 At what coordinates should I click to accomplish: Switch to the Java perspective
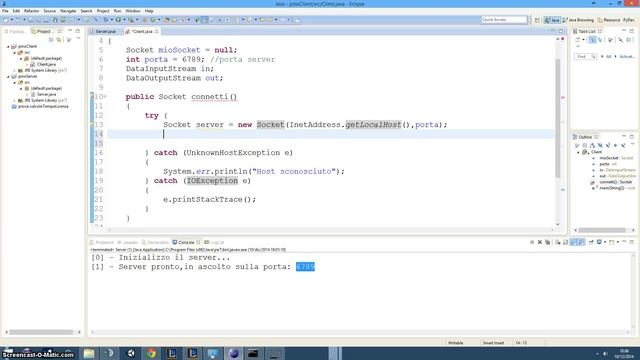[552, 20]
